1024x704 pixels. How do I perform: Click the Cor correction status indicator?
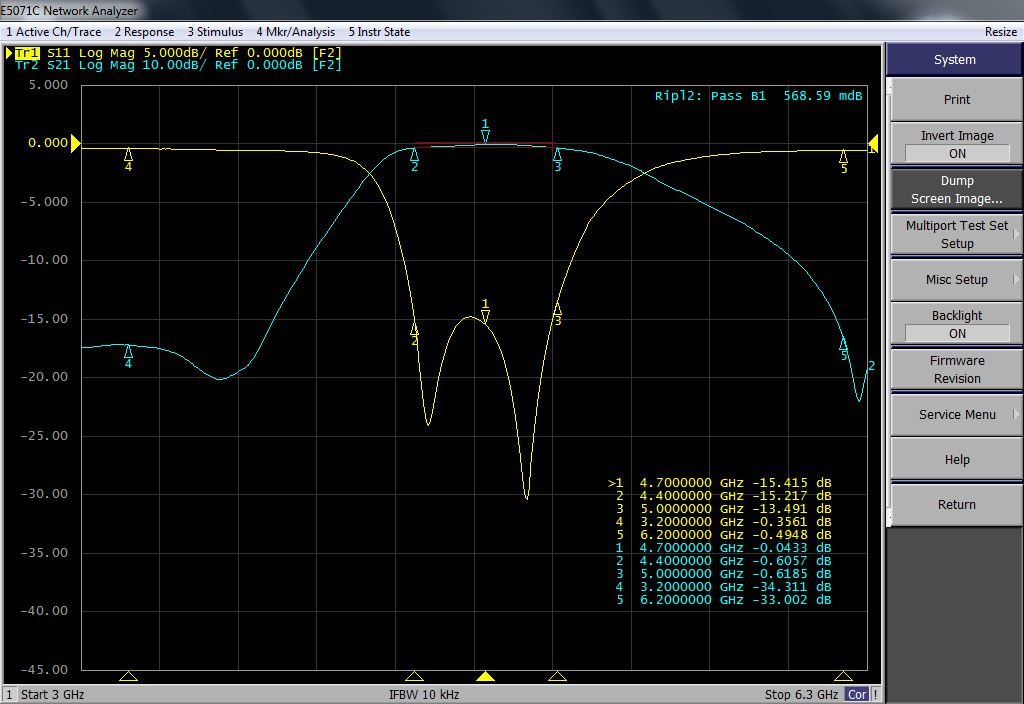(x=857, y=694)
